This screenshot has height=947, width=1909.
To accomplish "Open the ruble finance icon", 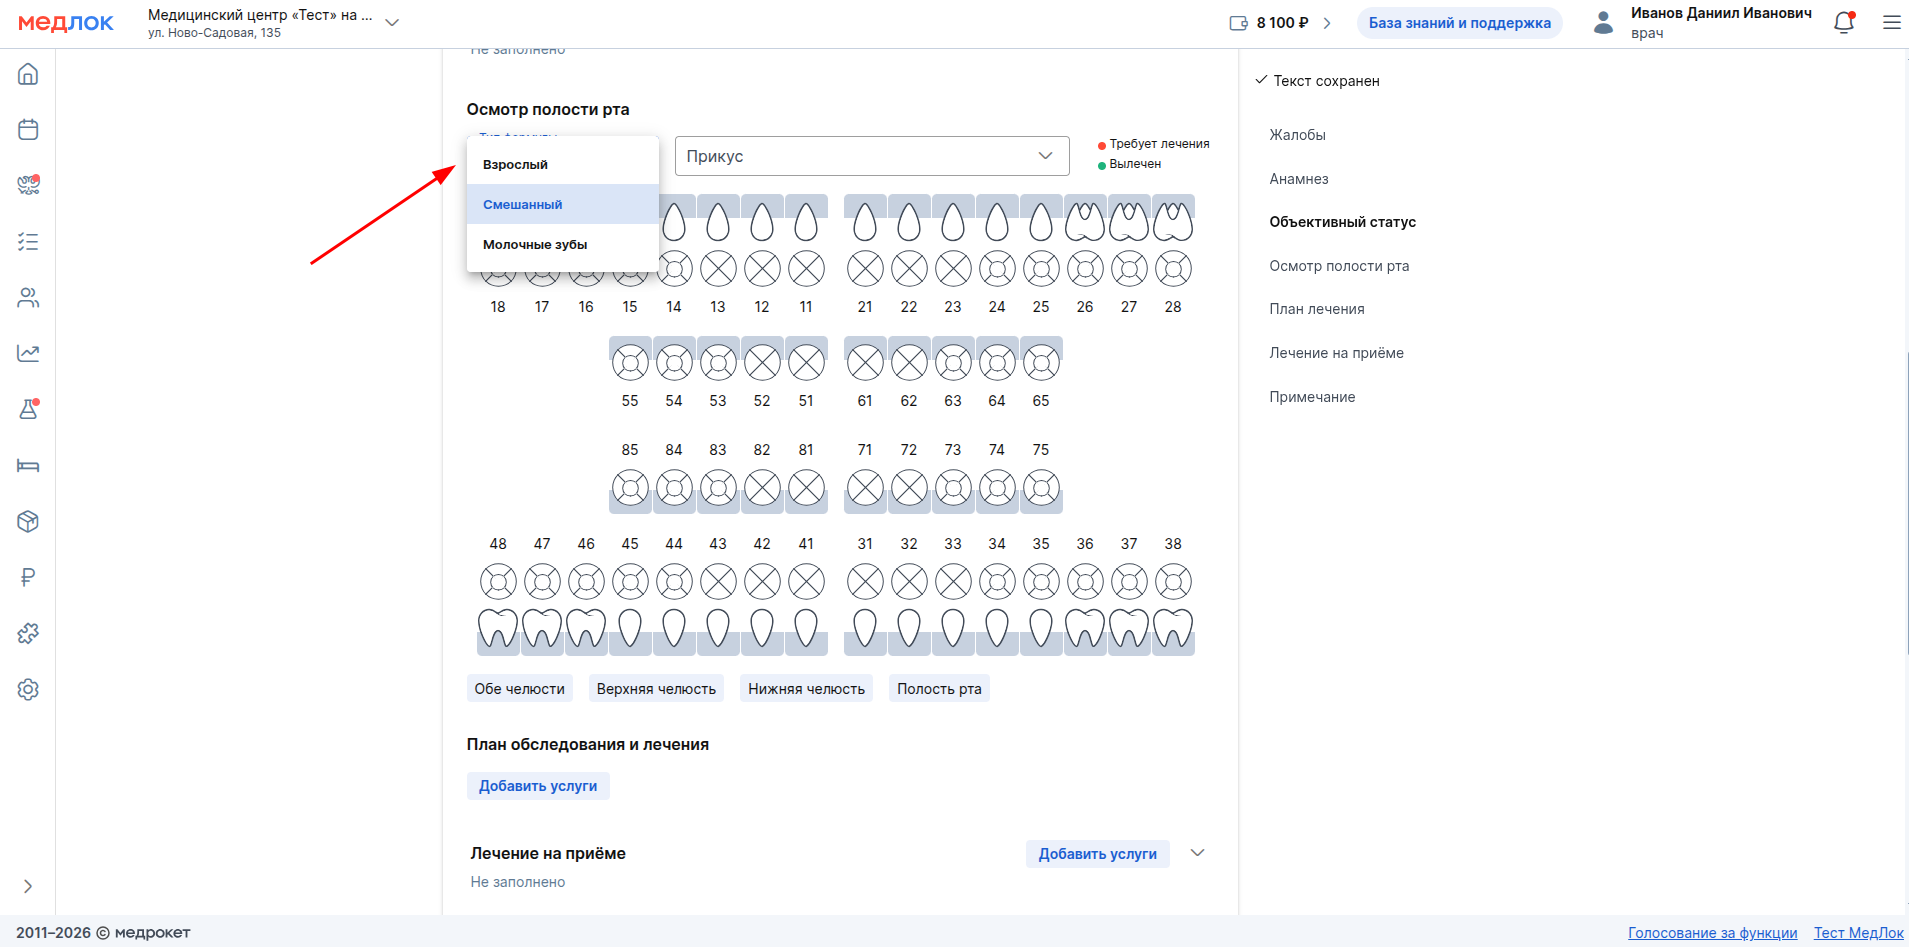I will click(28, 577).
